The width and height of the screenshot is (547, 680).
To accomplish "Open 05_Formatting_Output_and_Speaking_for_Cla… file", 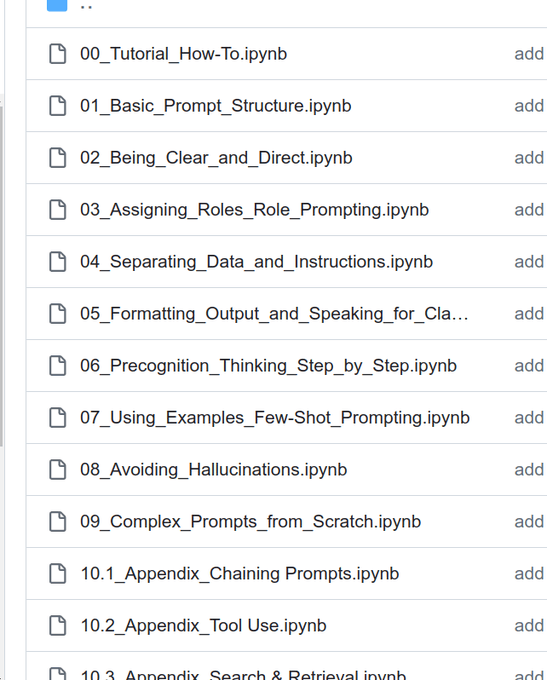I will point(274,314).
